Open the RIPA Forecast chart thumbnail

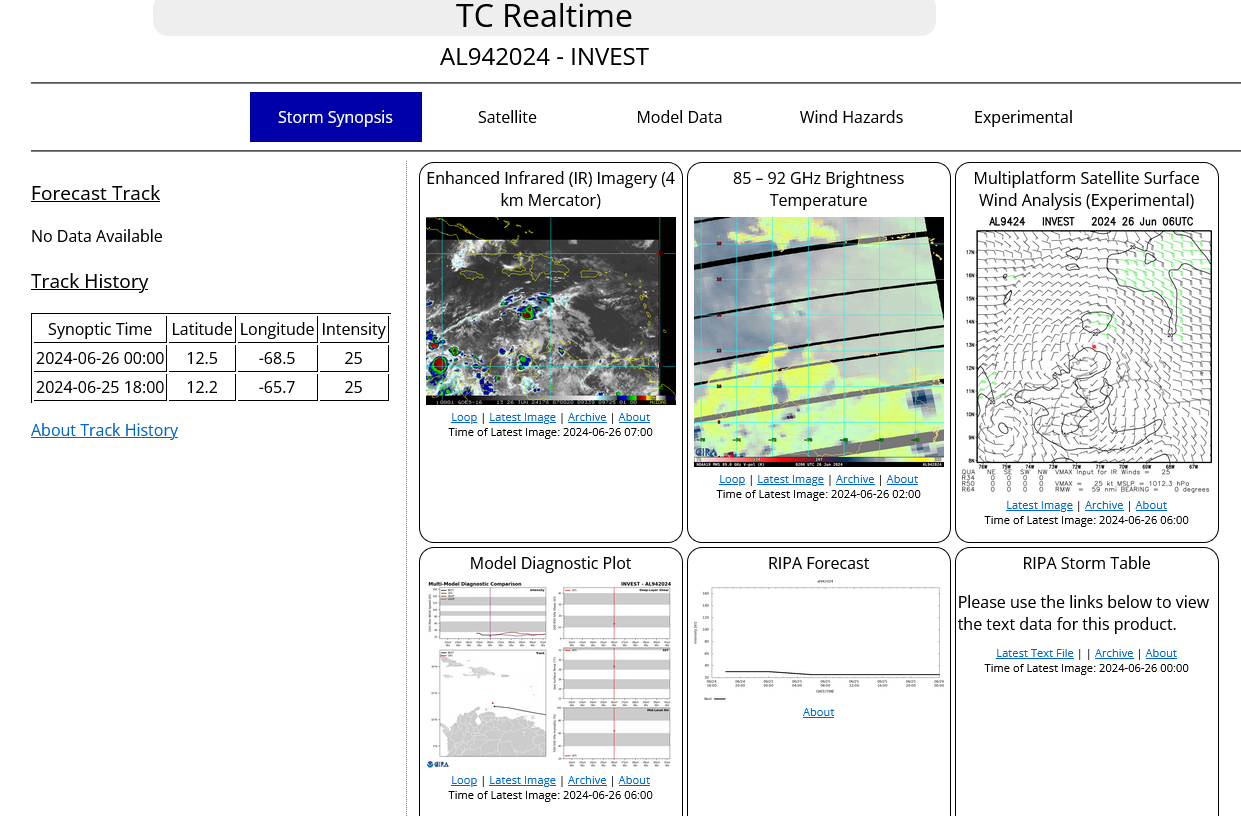click(818, 641)
